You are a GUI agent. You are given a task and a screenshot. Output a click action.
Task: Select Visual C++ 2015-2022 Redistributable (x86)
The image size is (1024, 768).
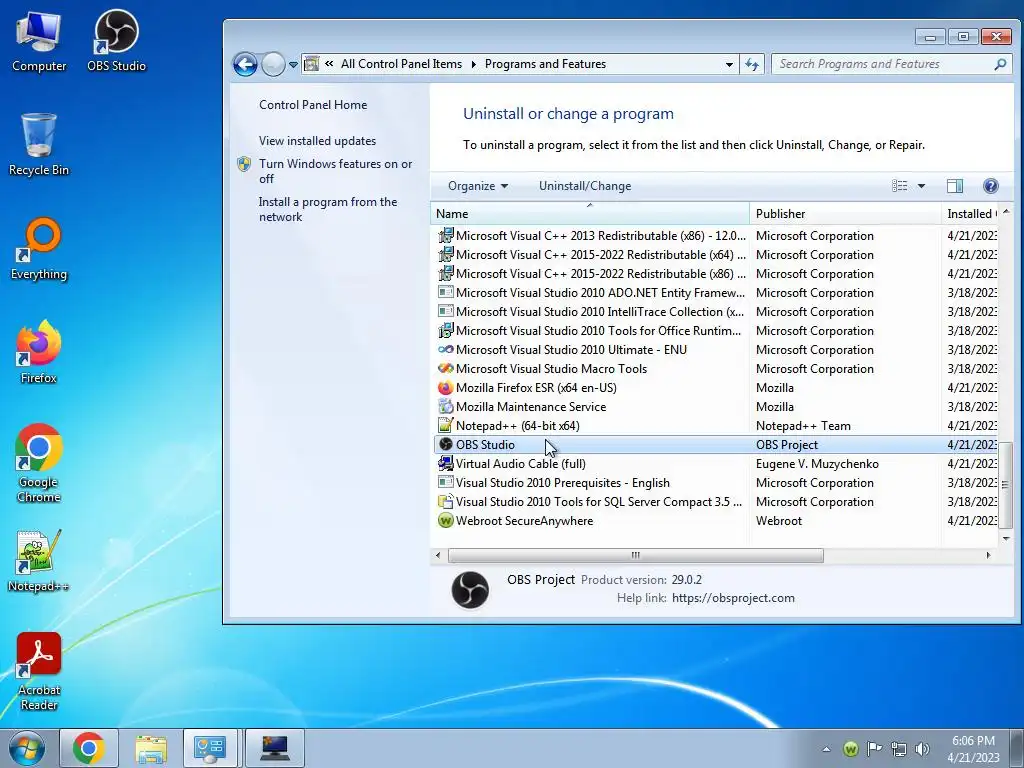(x=715, y=274)
